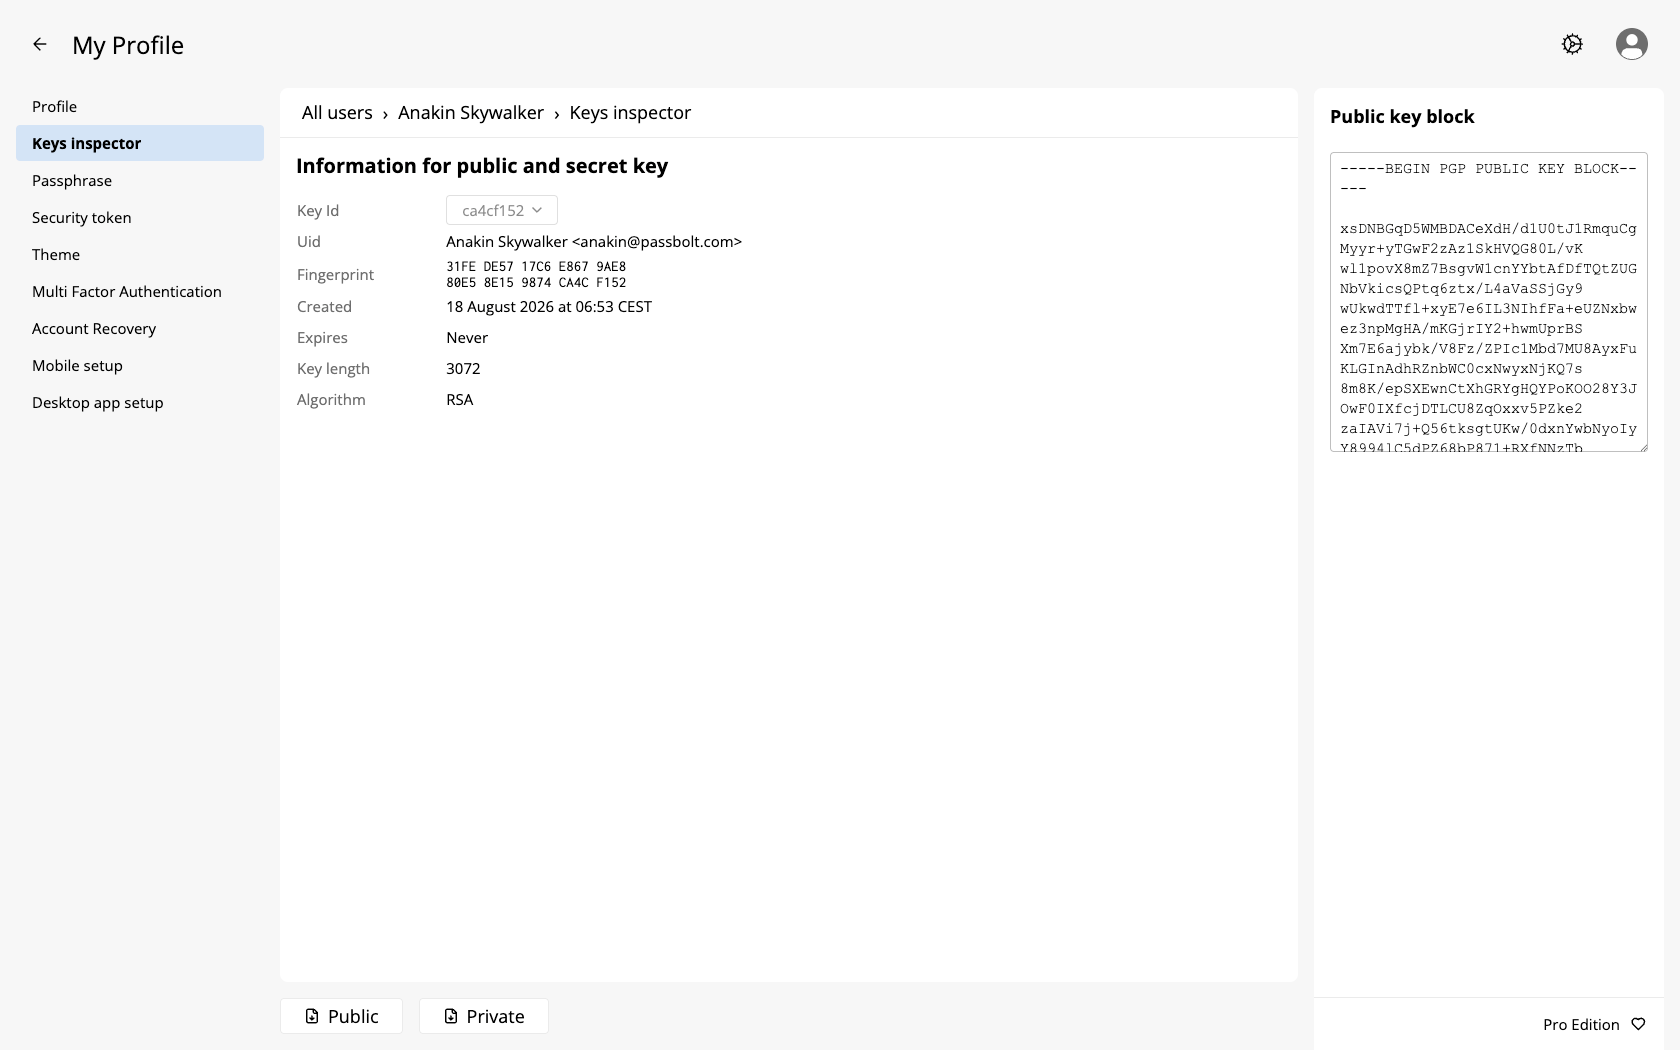Open settings gear icon
1680x1050 pixels.
tap(1572, 44)
